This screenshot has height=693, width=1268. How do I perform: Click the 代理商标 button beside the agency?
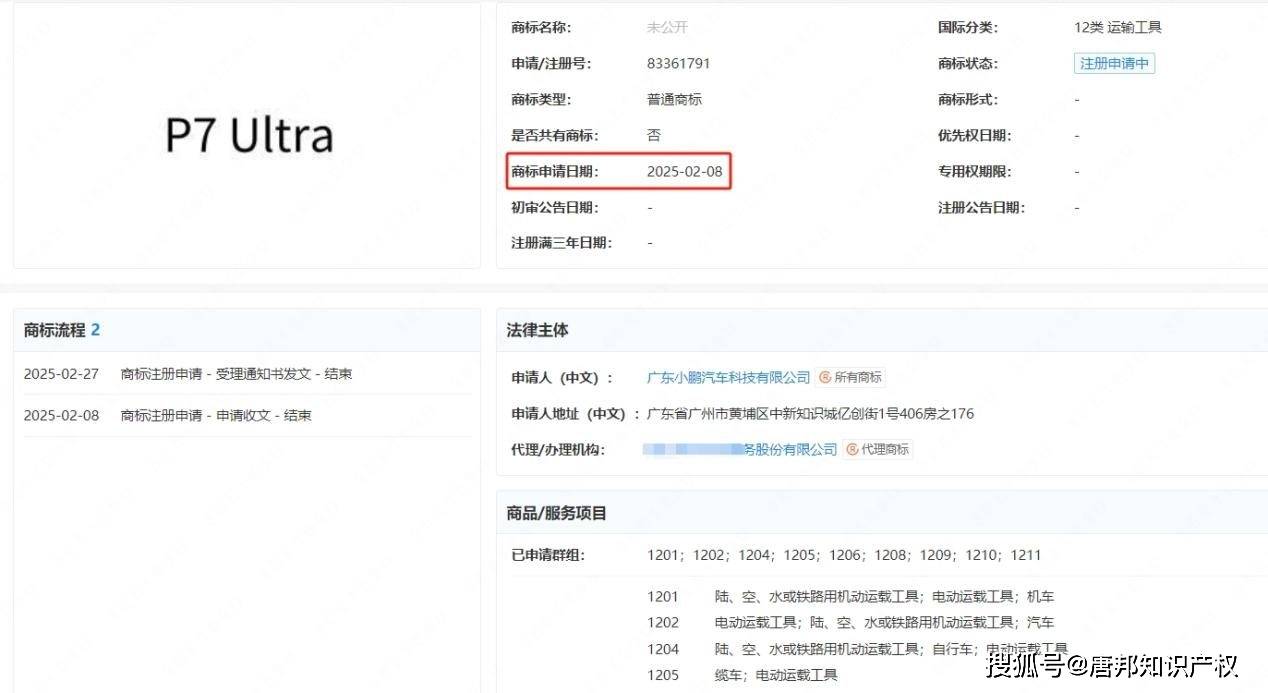(x=878, y=449)
